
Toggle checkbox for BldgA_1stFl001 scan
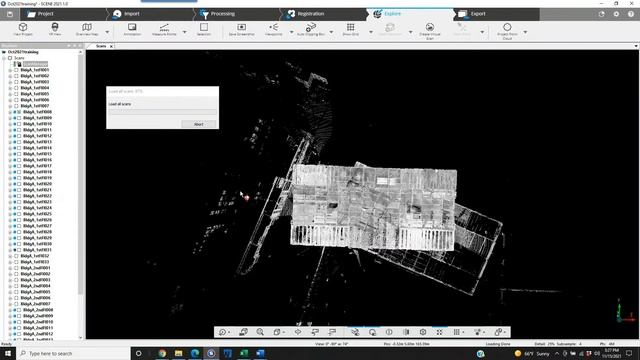[x=16, y=70]
